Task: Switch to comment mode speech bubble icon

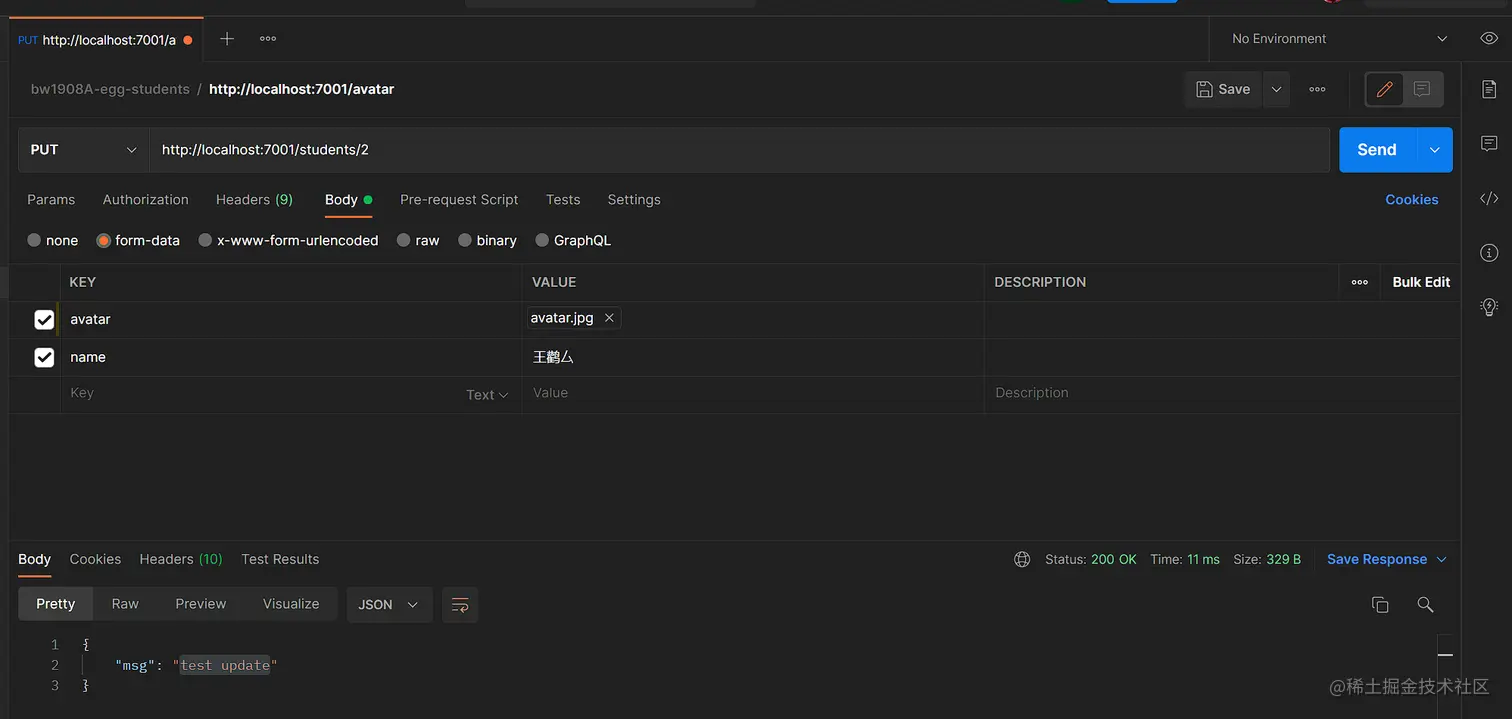Action: [x=1422, y=90]
